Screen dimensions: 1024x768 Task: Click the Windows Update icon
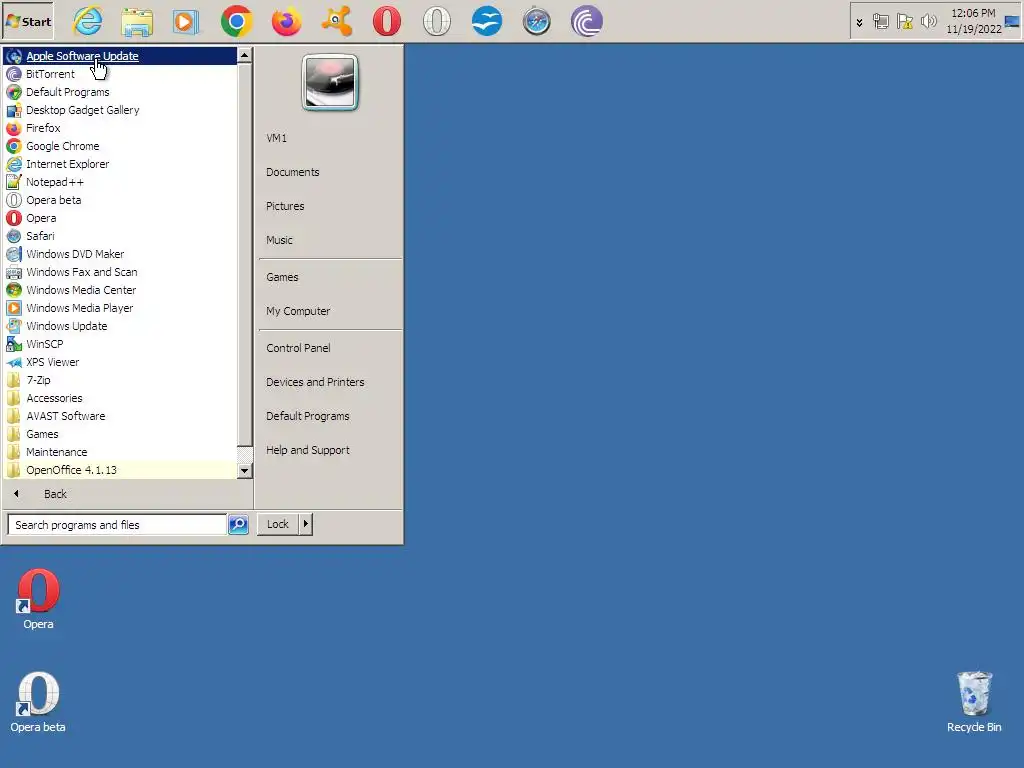(x=14, y=326)
